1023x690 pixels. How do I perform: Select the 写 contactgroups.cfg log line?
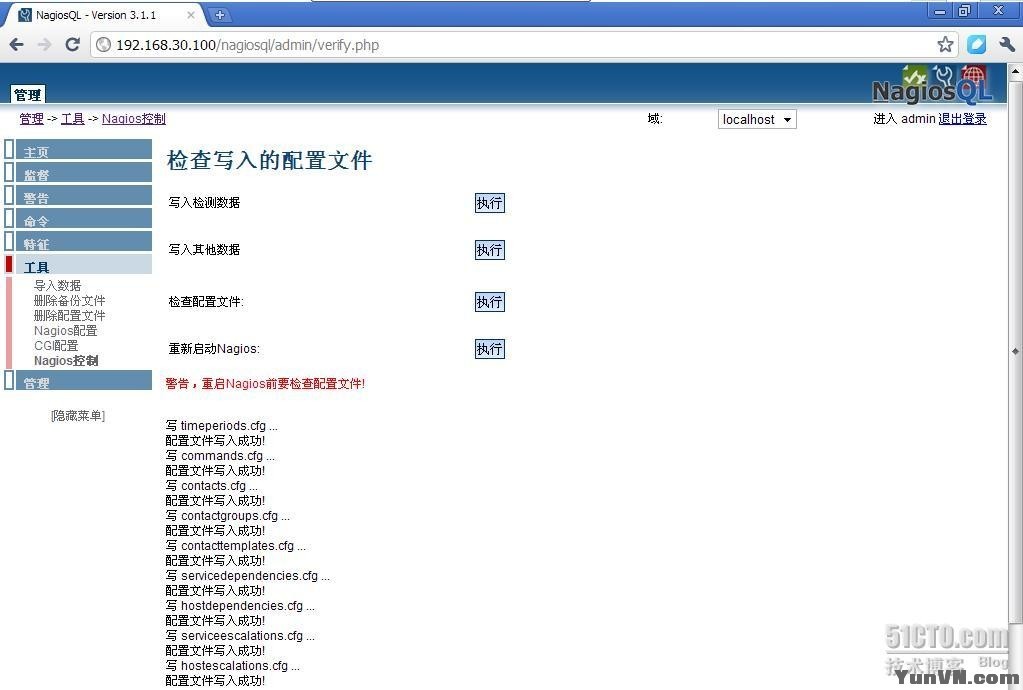(228, 516)
